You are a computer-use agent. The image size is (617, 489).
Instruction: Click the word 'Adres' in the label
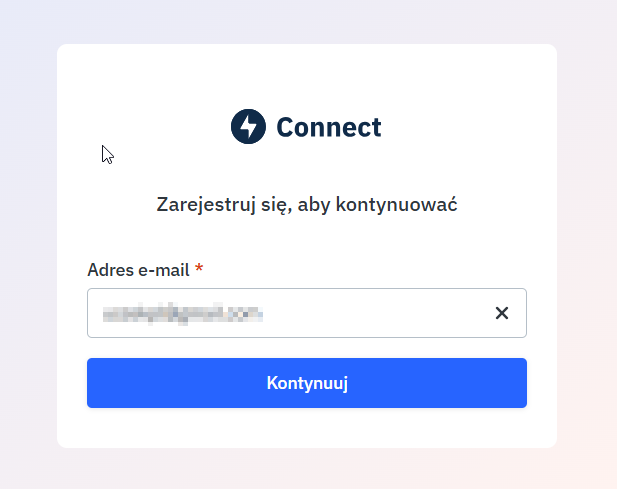pyautogui.click(x=109, y=270)
